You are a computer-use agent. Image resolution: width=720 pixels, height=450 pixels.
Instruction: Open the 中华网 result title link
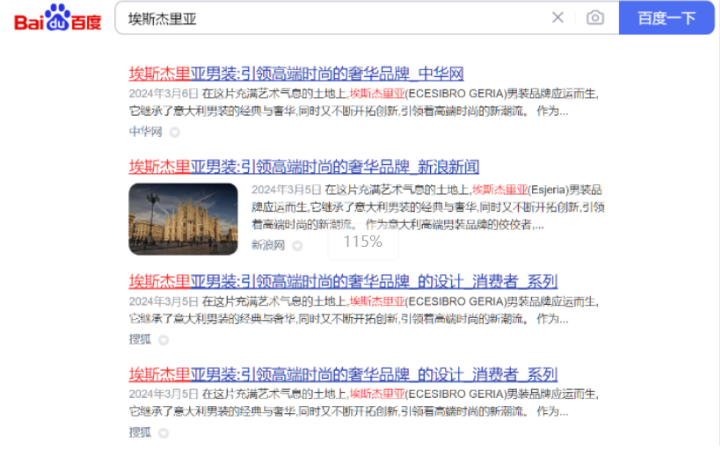point(296,73)
